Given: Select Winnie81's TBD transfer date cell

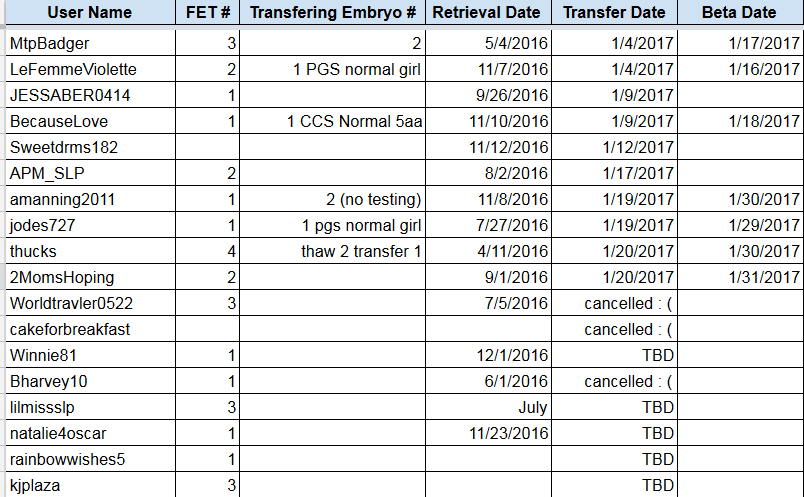Looking at the screenshot, I should pos(614,355).
